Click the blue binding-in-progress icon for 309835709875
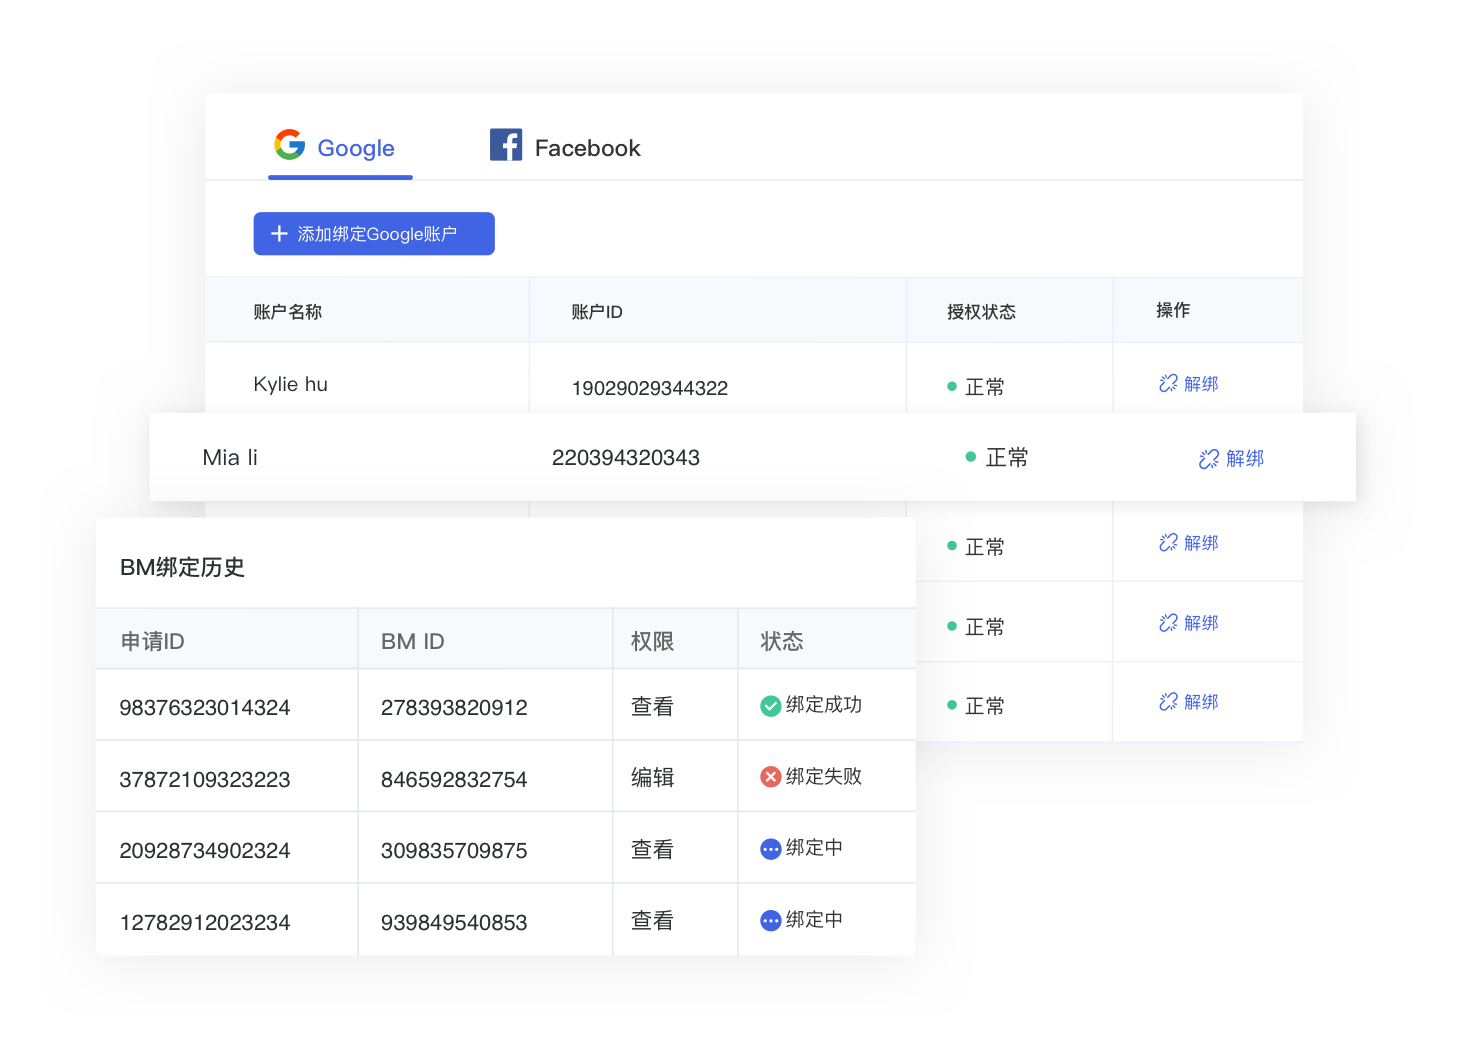The image size is (1470, 1052). pyautogui.click(x=770, y=849)
